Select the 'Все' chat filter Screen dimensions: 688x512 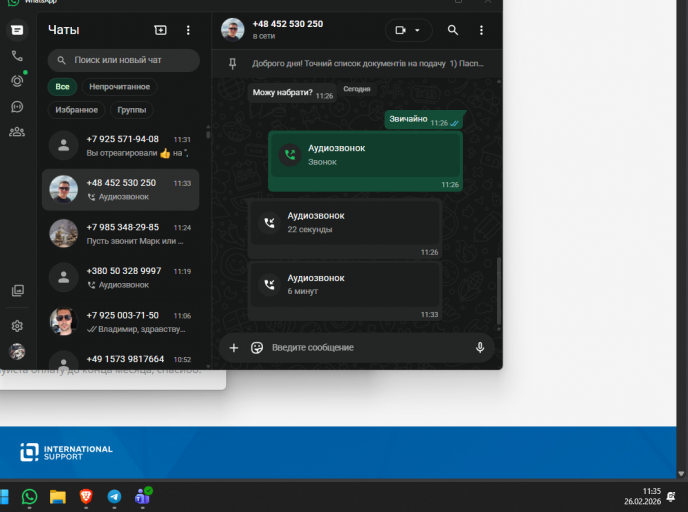tap(62, 87)
